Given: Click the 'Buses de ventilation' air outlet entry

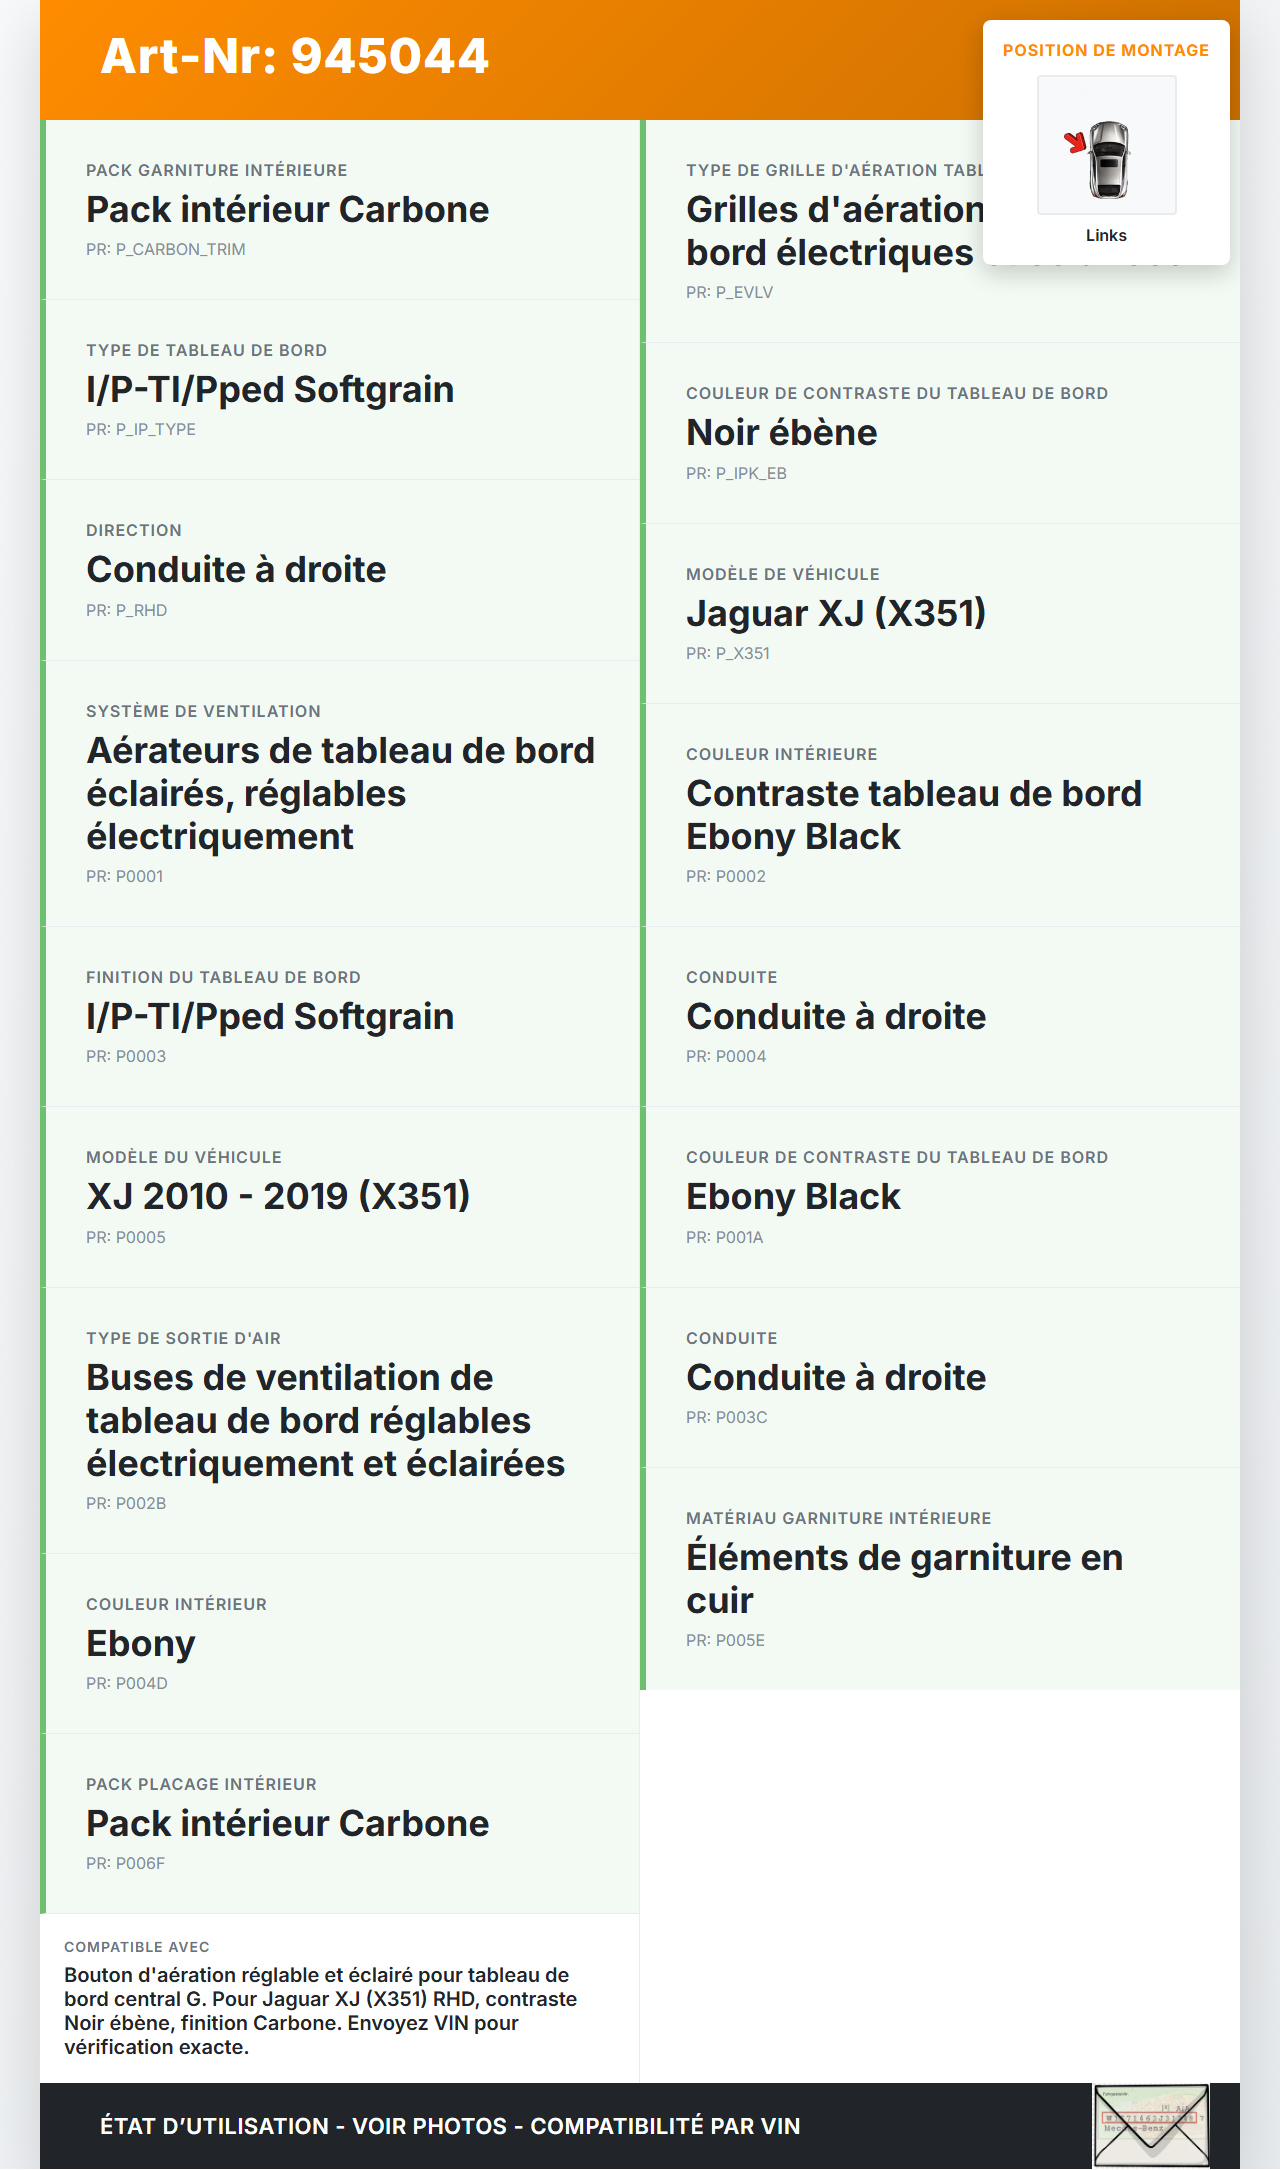Looking at the screenshot, I should [325, 1420].
